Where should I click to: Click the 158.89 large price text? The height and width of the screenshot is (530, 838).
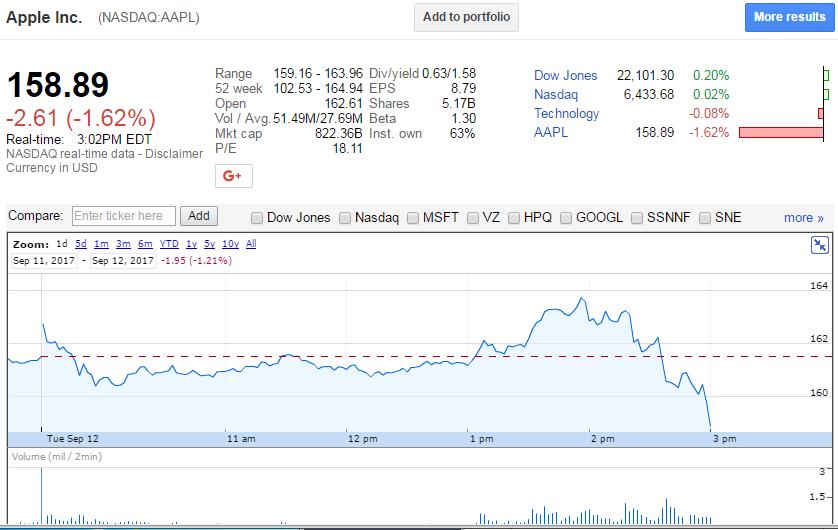tap(58, 85)
